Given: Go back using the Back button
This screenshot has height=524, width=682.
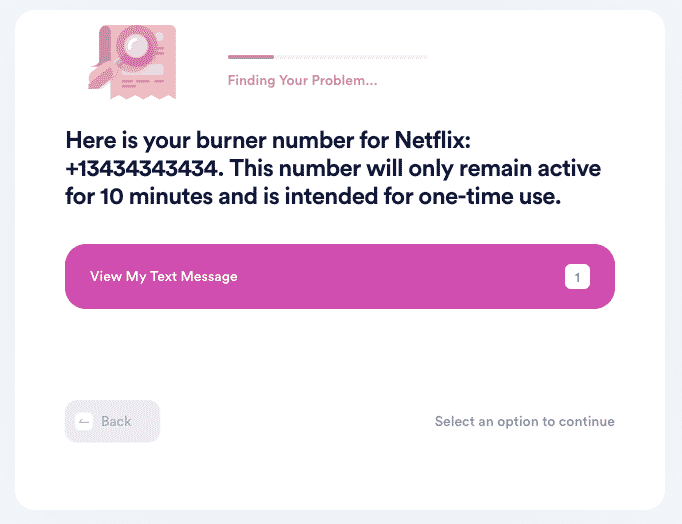Looking at the screenshot, I should [x=113, y=421].
